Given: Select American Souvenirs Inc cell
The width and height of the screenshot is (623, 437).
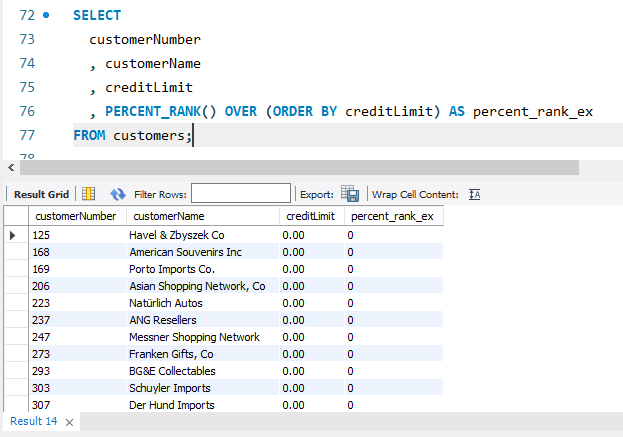Looking at the screenshot, I should click(x=203, y=252).
